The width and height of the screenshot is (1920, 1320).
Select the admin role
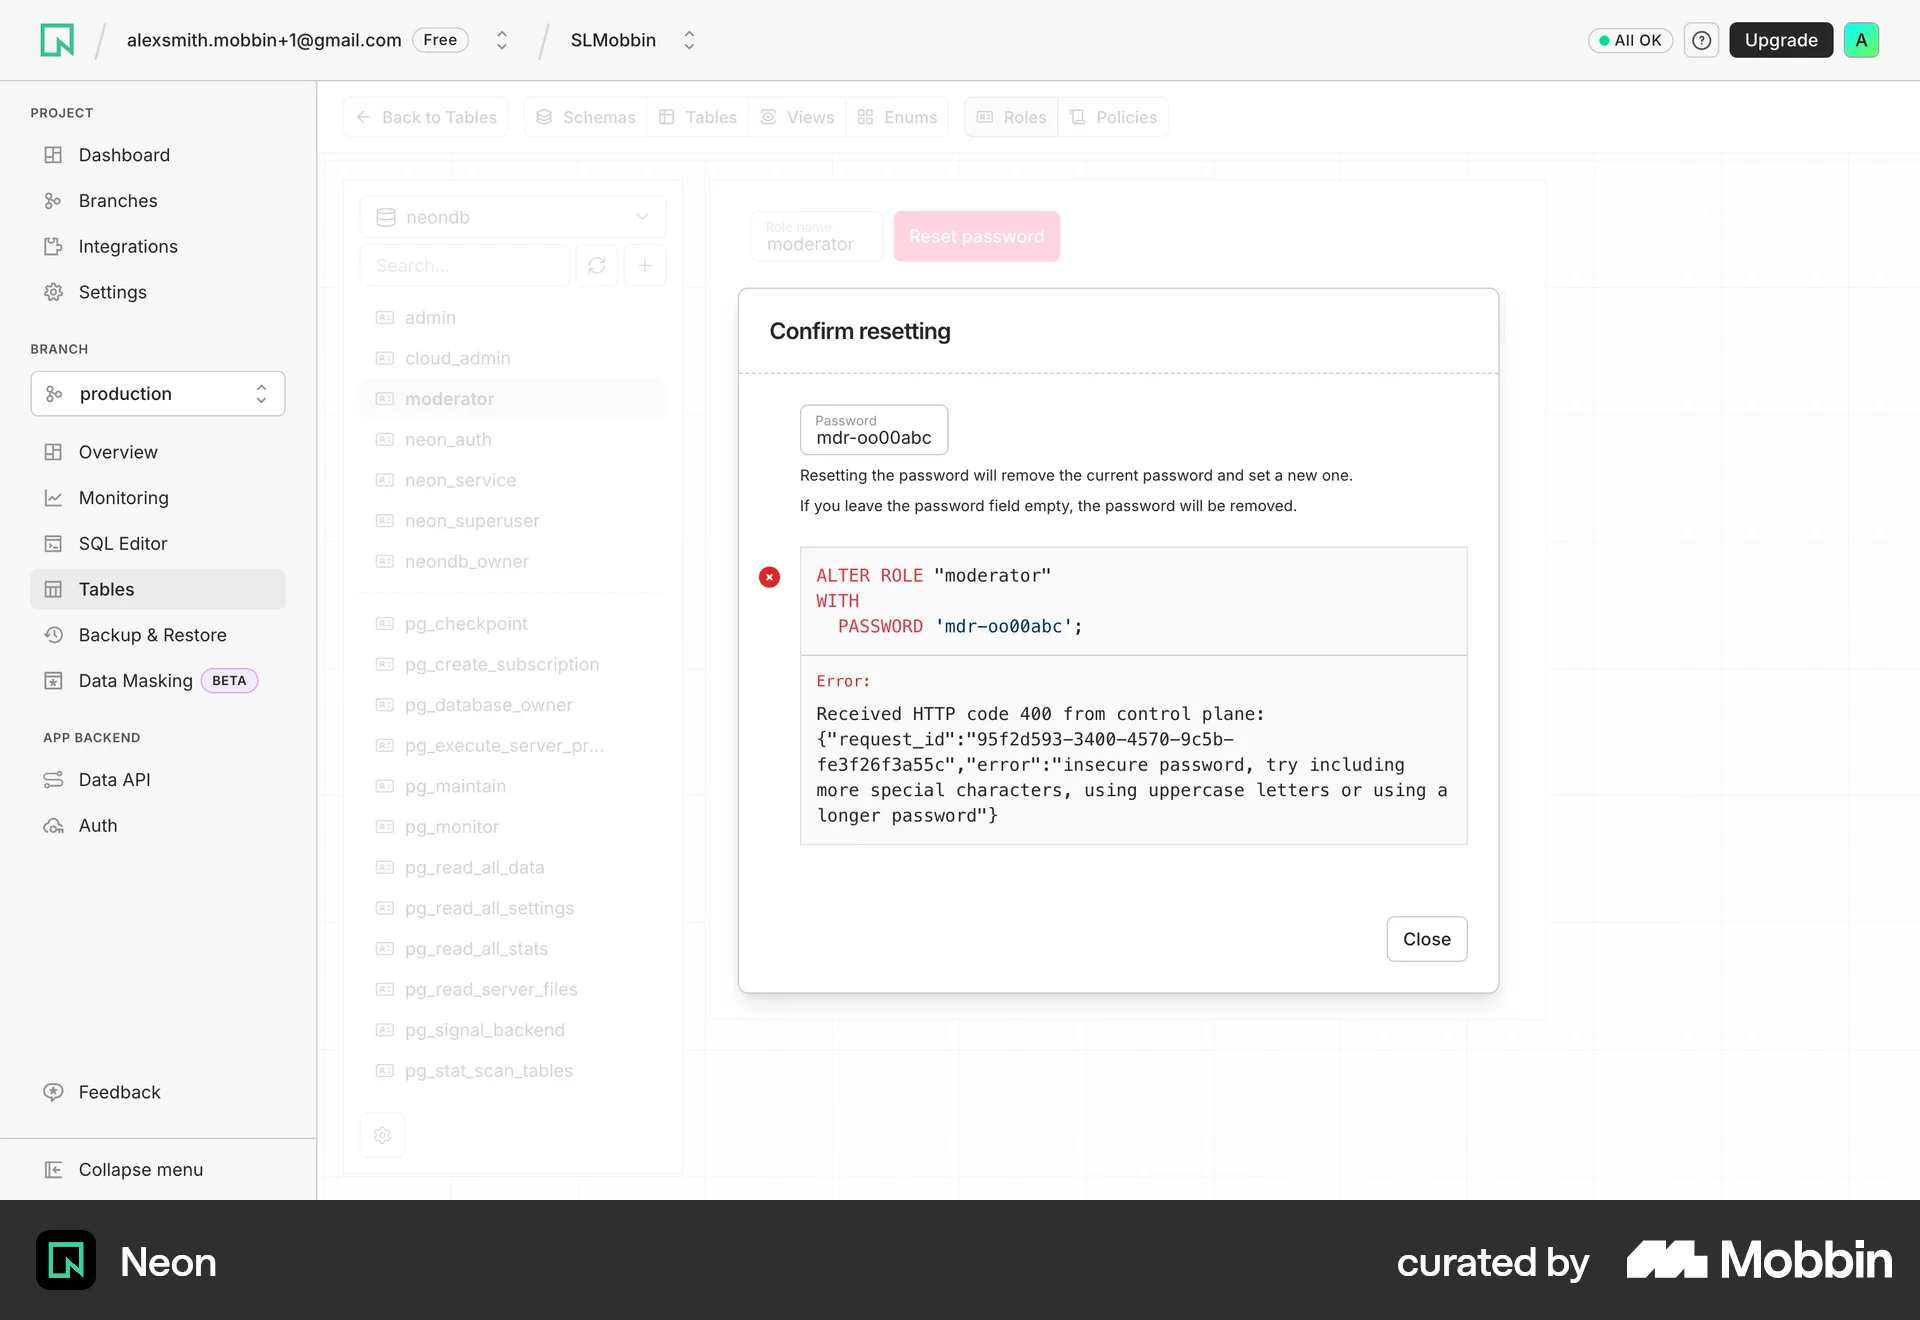click(512, 318)
